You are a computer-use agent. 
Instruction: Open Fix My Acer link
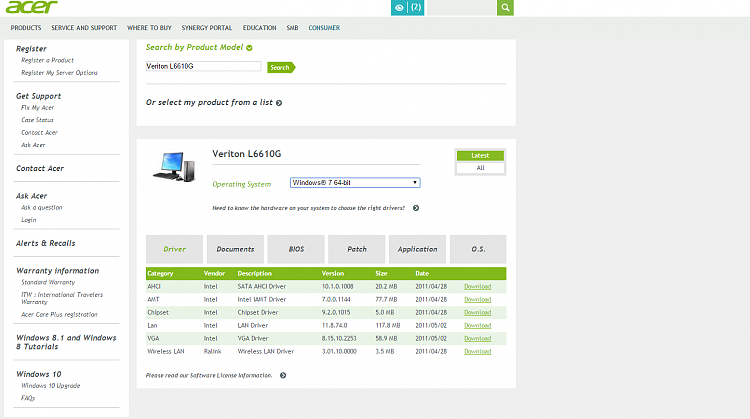(37, 108)
